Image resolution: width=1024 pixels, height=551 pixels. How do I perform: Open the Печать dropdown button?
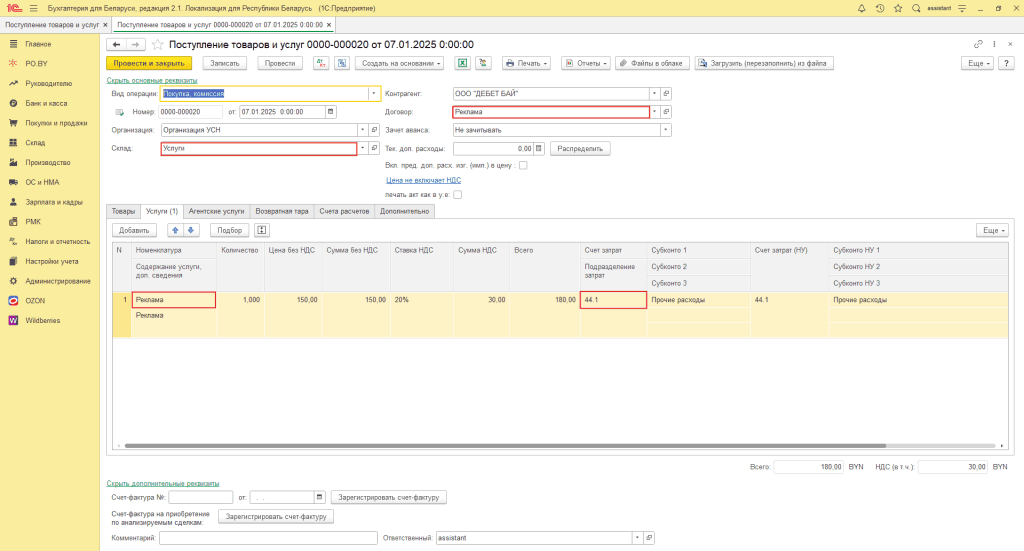[527, 63]
